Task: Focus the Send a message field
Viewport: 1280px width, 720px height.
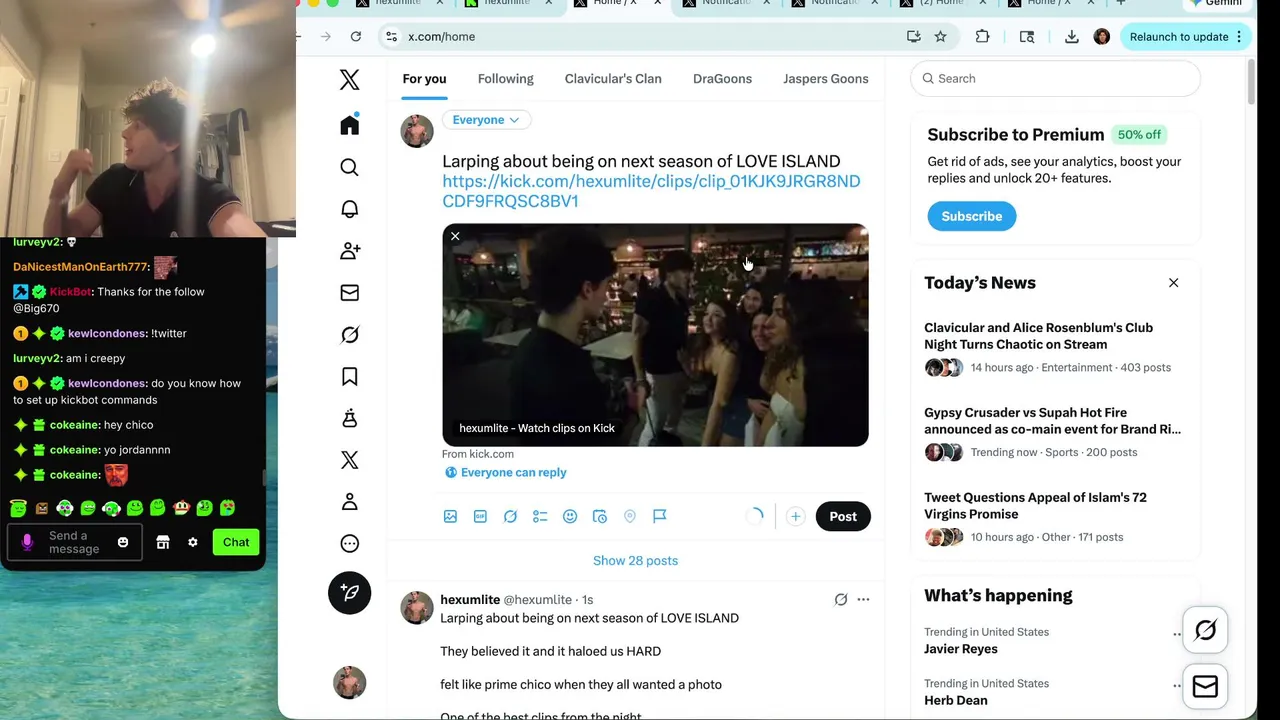Action: [x=75, y=542]
